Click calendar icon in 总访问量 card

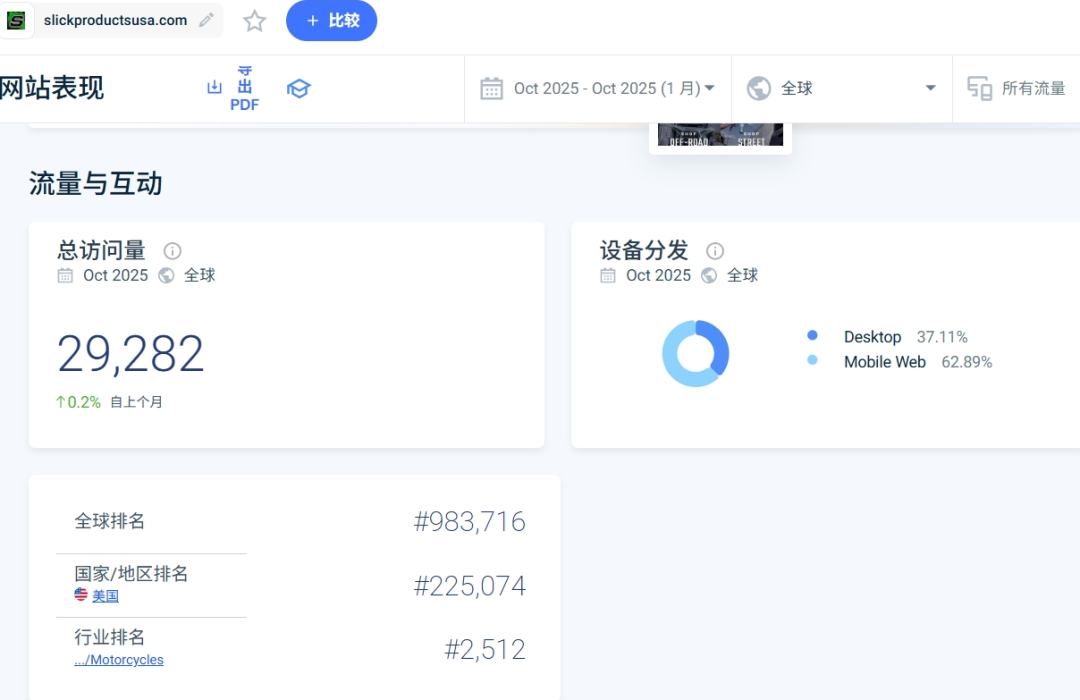coord(65,276)
